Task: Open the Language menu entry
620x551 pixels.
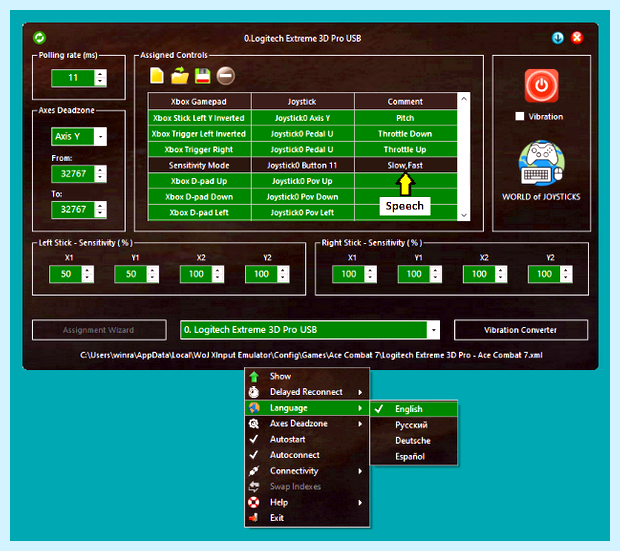Action: (307, 408)
